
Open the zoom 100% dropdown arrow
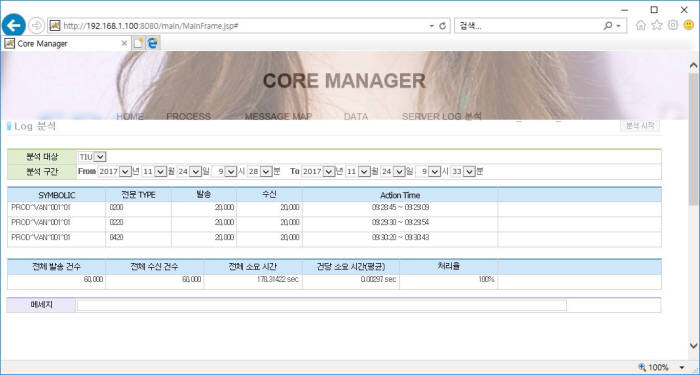(x=682, y=367)
